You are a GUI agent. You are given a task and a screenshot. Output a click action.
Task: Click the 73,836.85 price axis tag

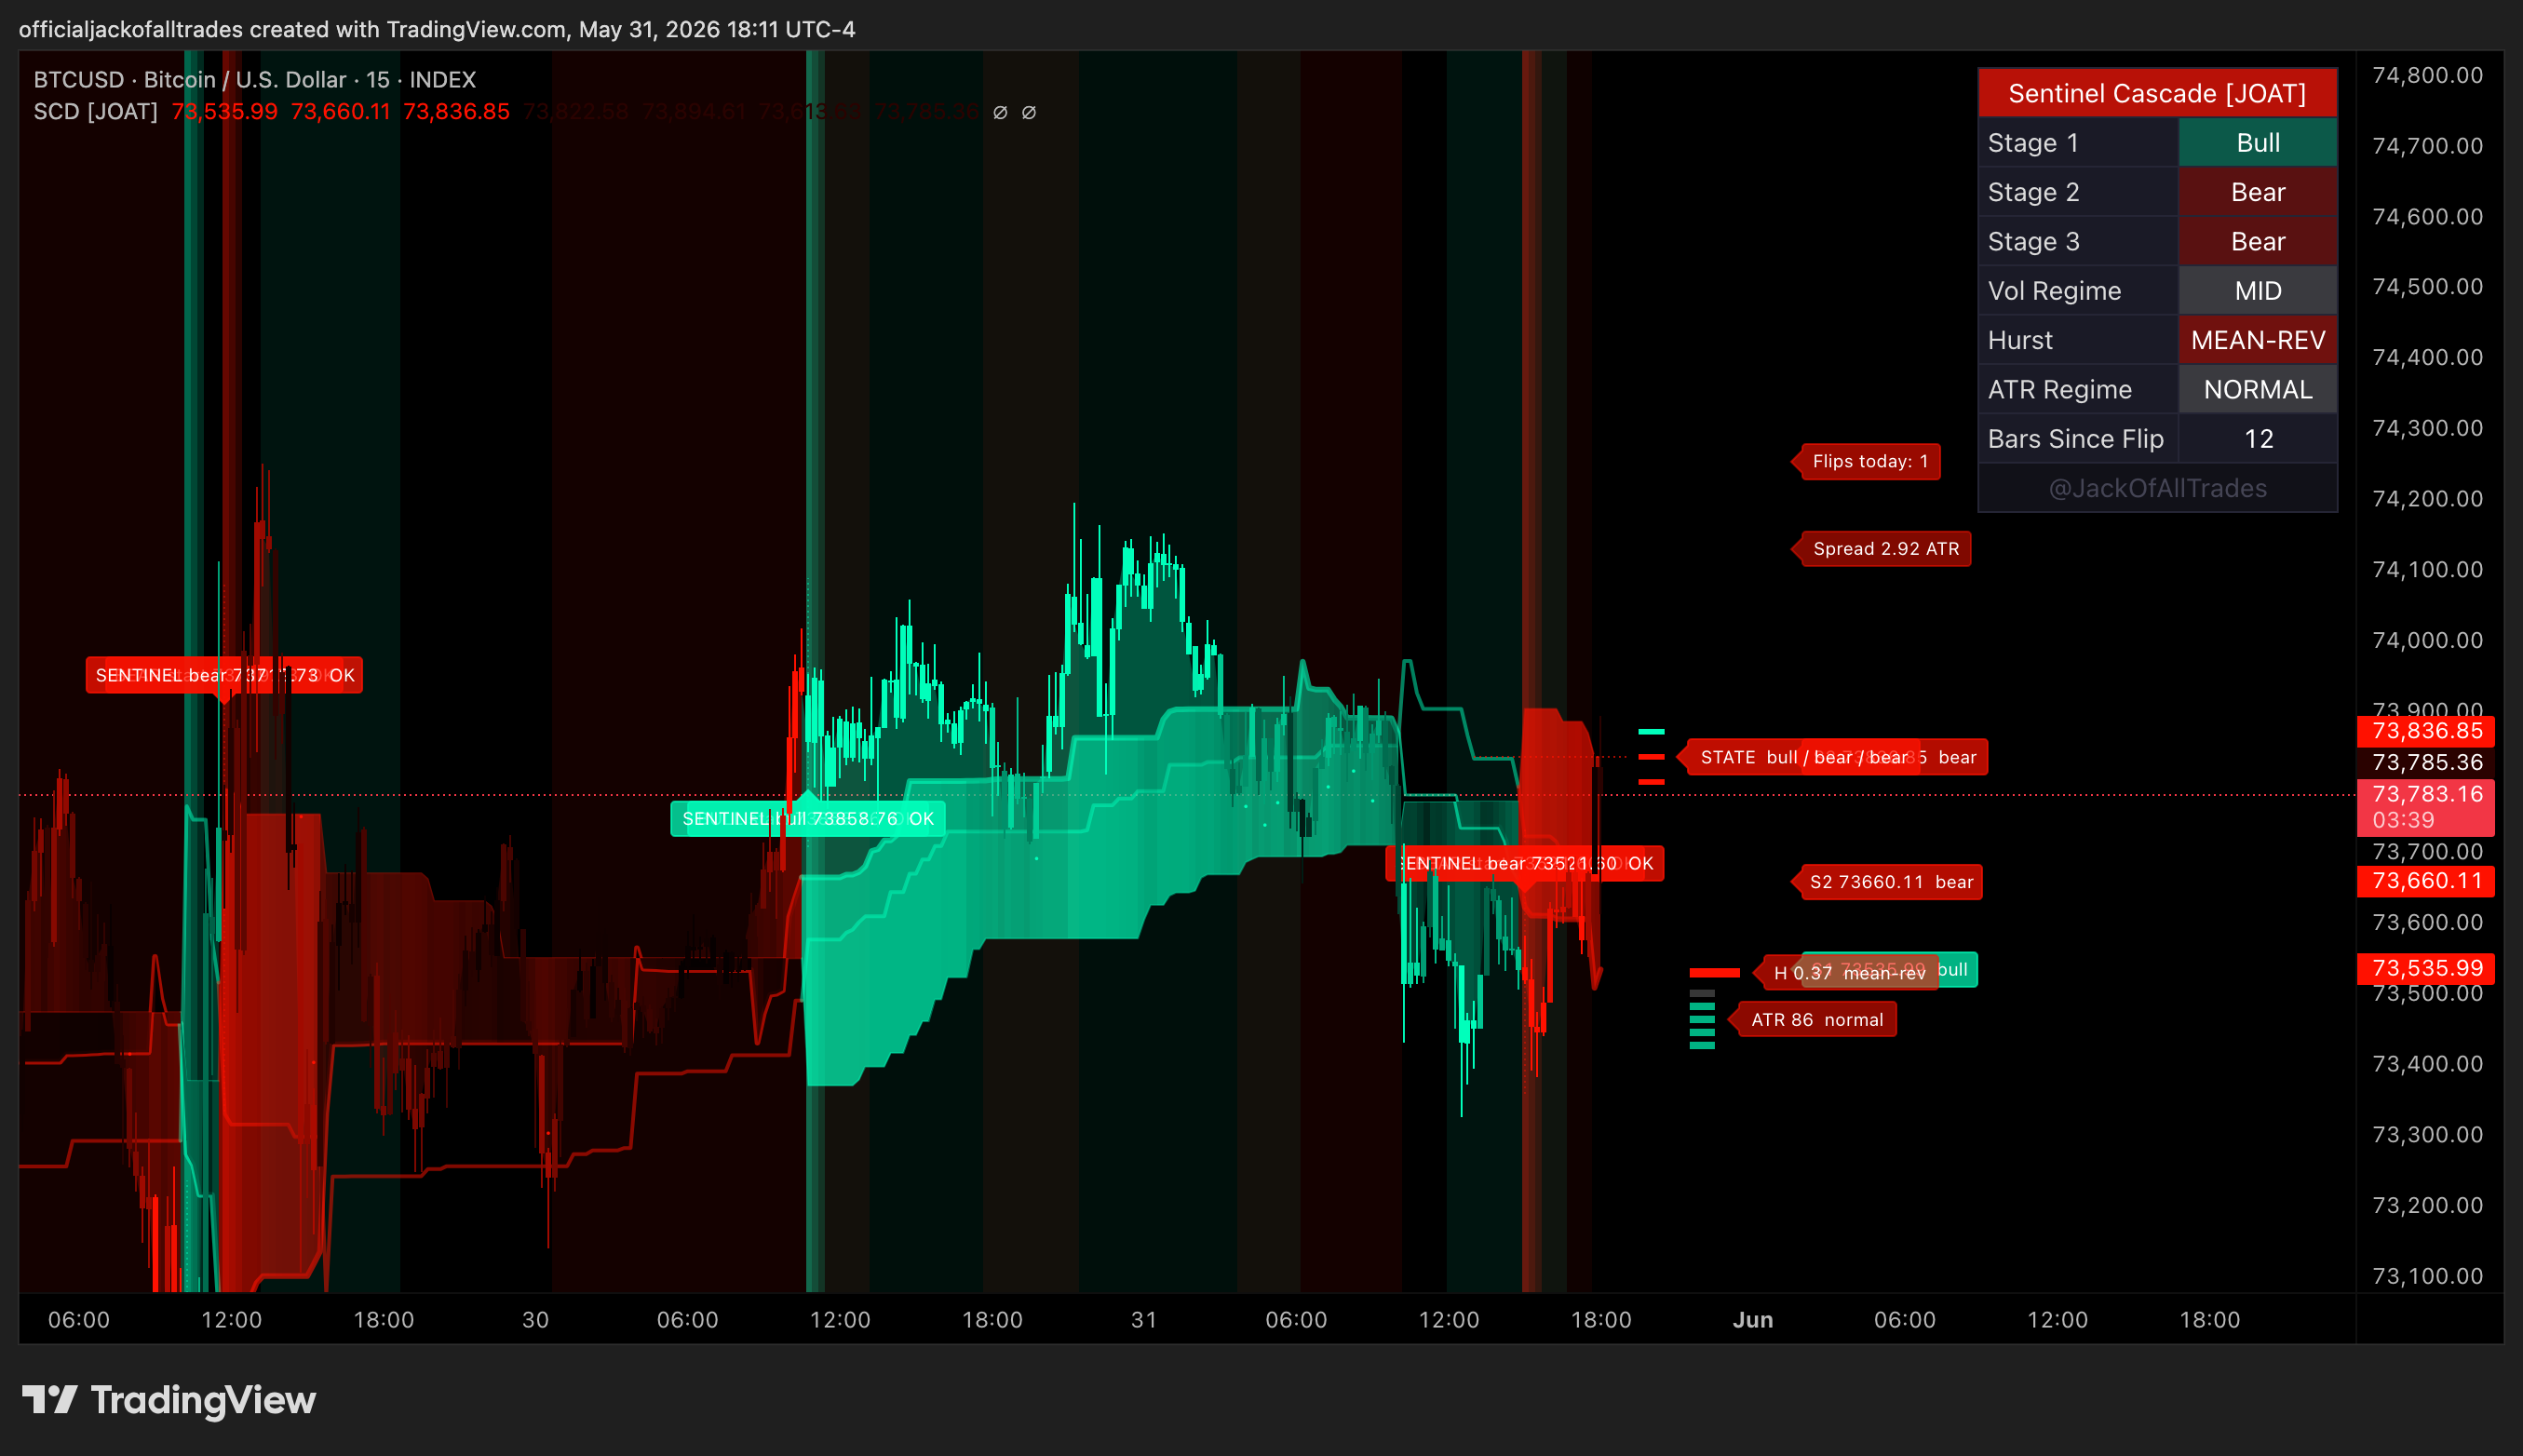click(2425, 731)
